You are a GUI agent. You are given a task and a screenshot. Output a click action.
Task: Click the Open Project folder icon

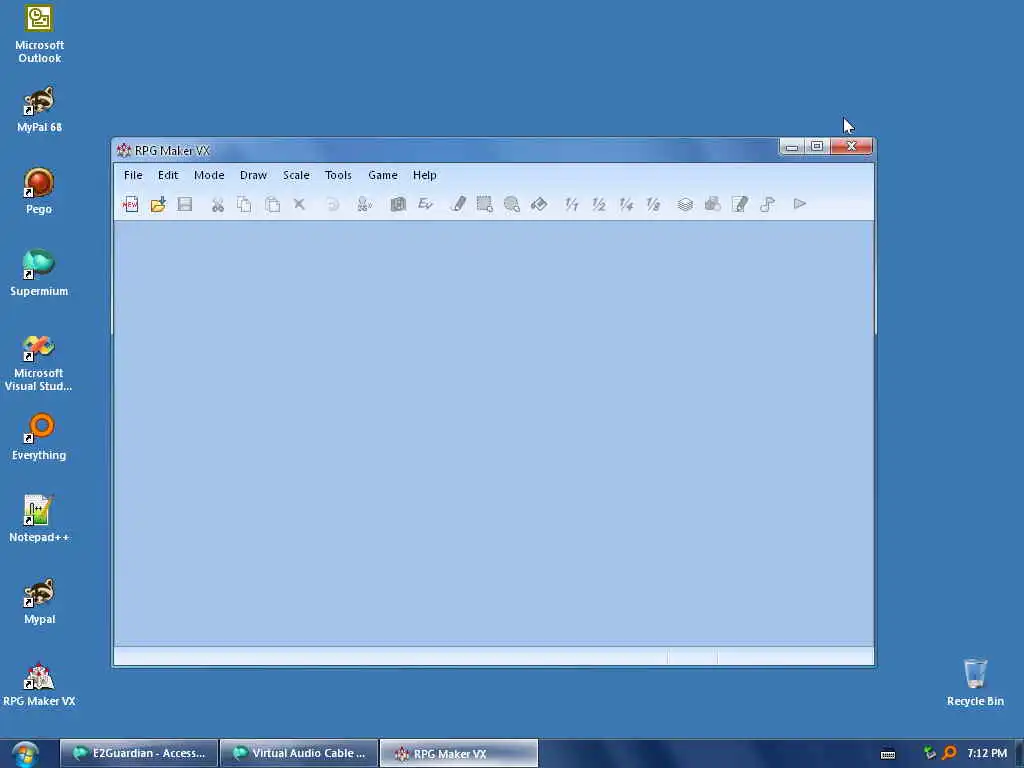pyautogui.click(x=158, y=204)
